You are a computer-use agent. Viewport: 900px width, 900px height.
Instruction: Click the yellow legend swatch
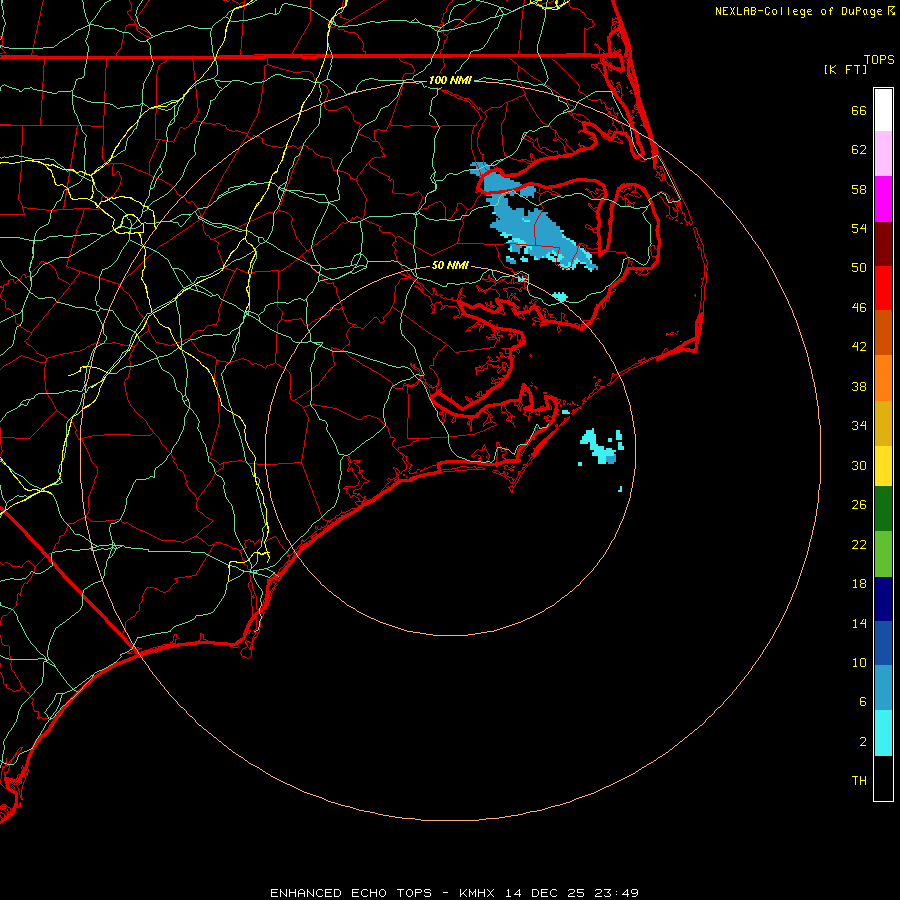point(883,466)
